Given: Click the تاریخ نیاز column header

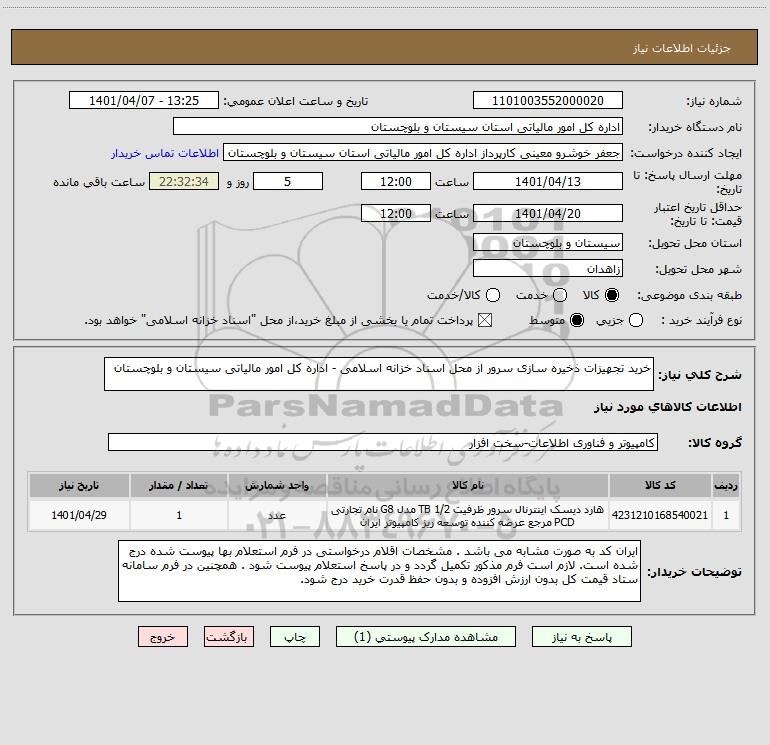Looking at the screenshot, I should click(79, 485).
